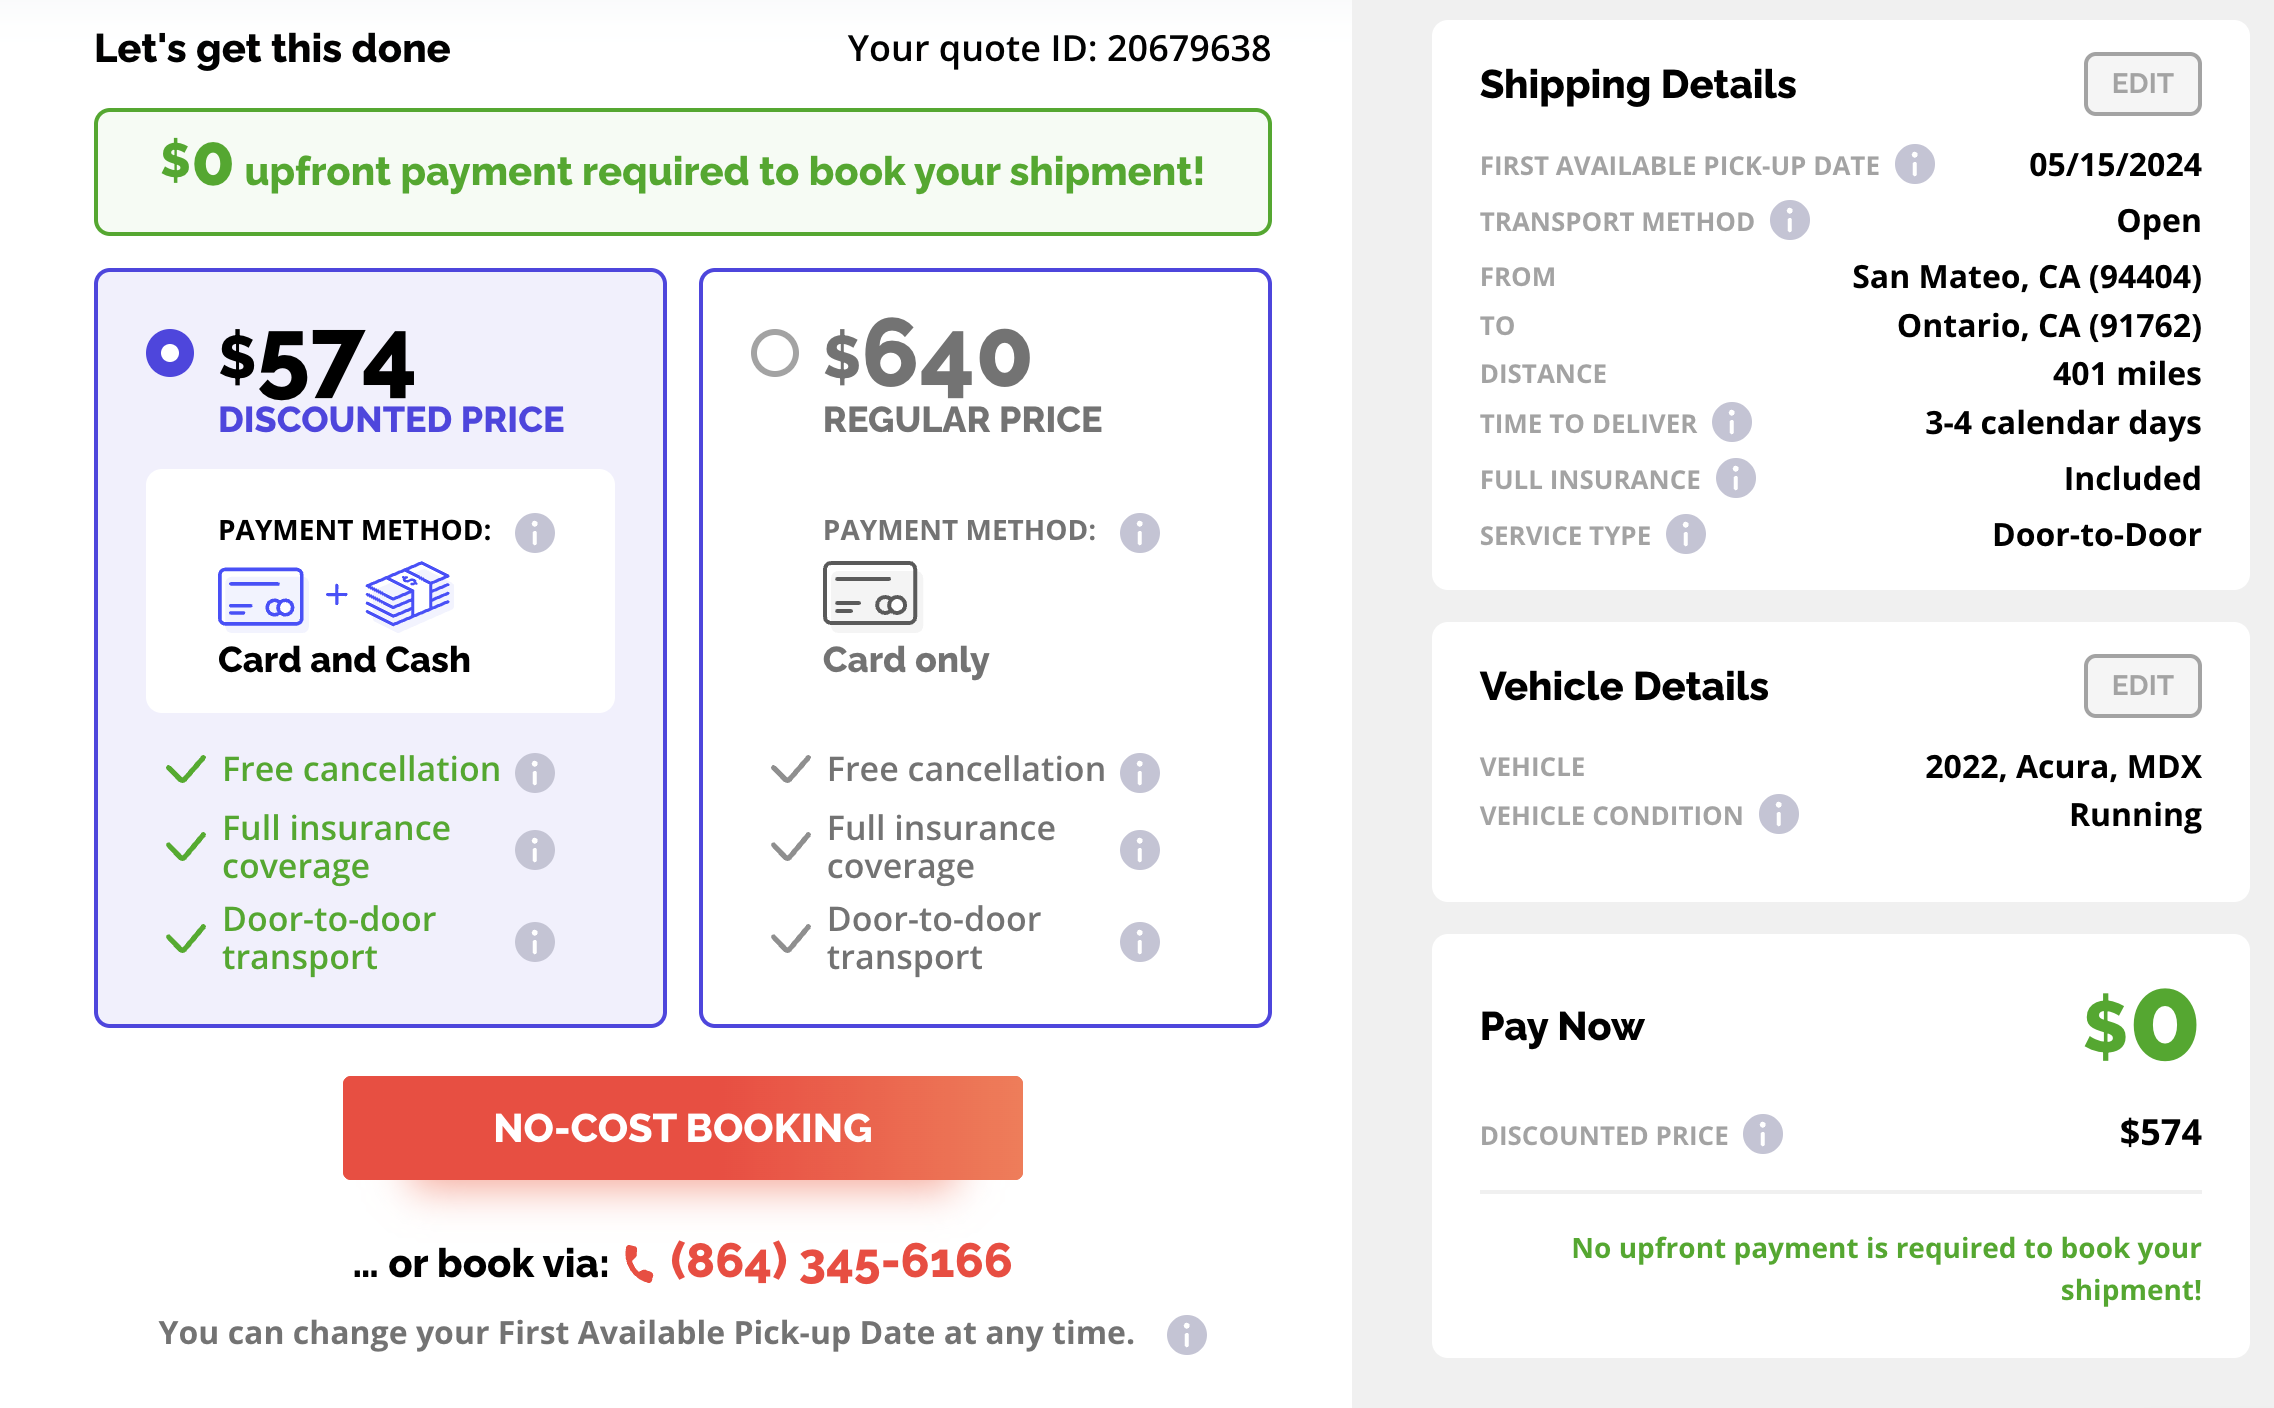The image size is (2274, 1408).
Task: Open info icon next to First Available Pick-up Date
Action: click(x=1915, y=164)
